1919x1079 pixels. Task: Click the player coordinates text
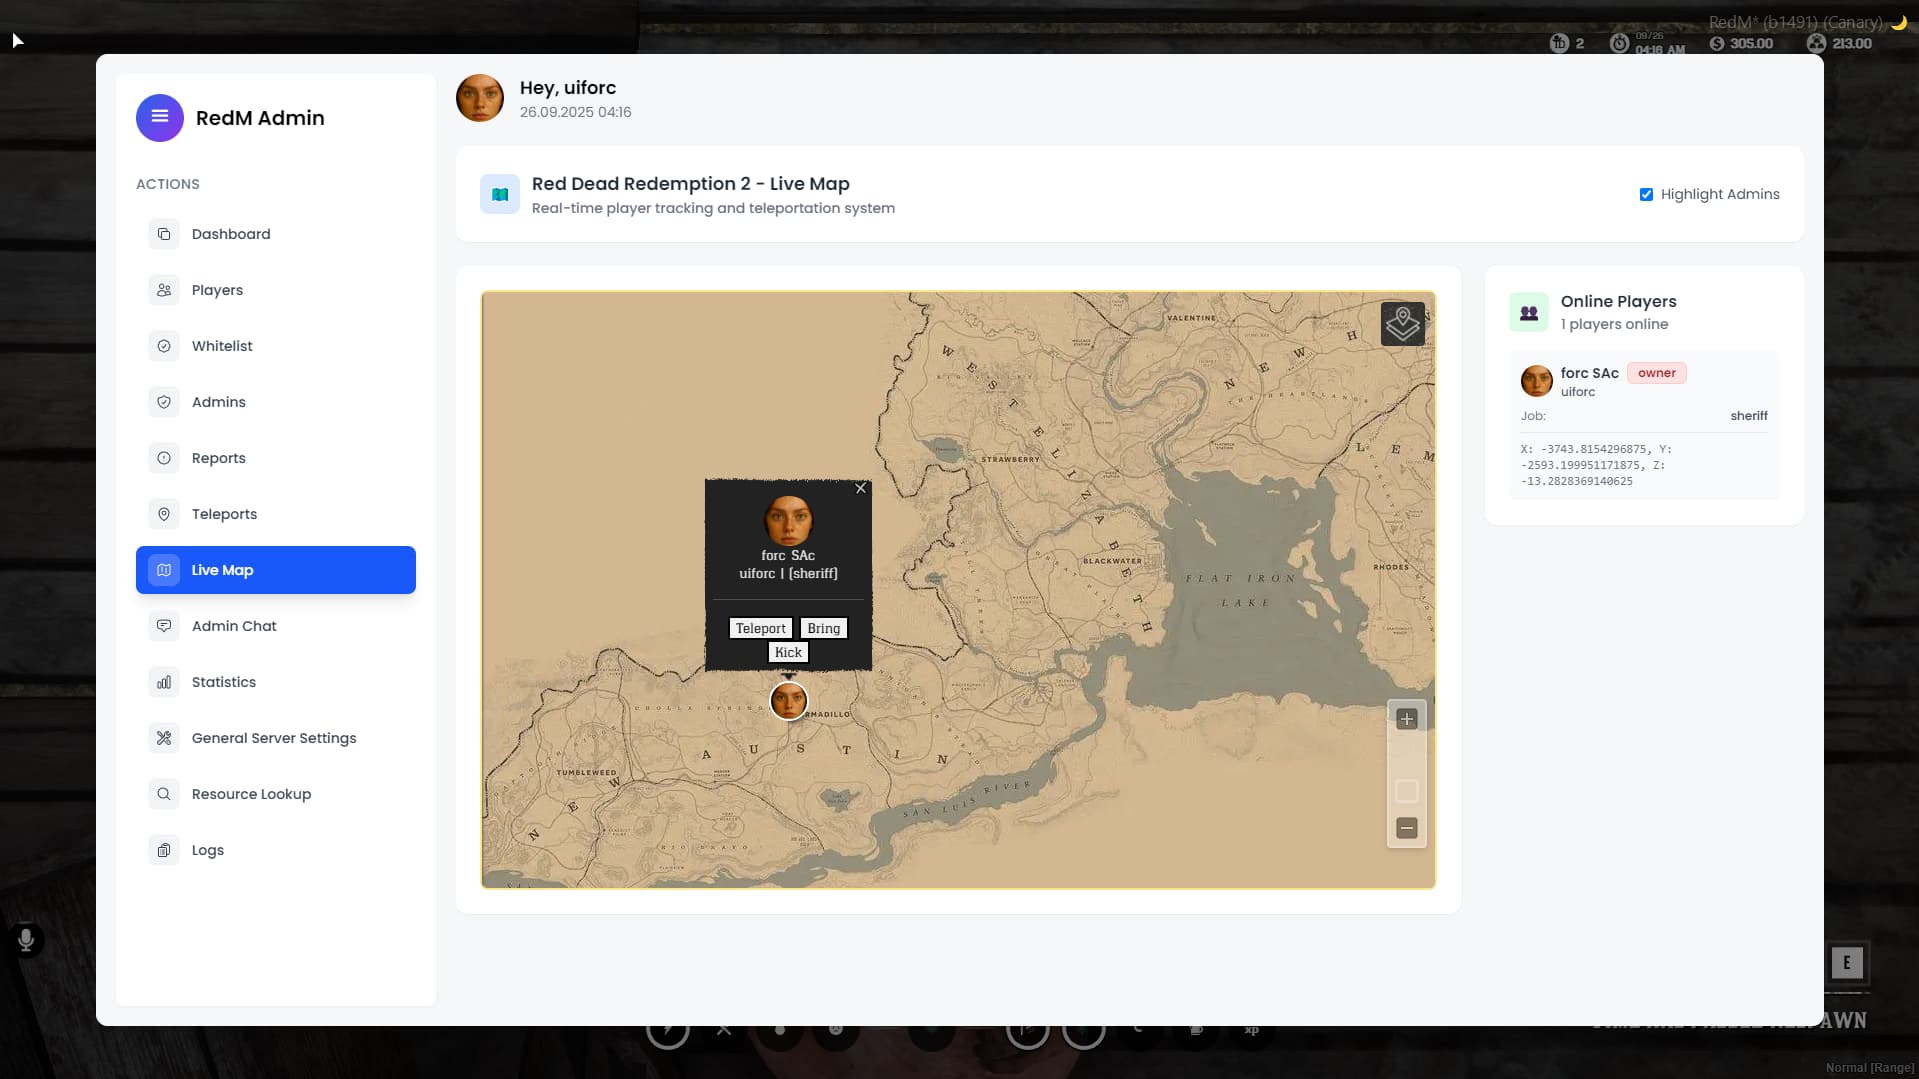1597,465
